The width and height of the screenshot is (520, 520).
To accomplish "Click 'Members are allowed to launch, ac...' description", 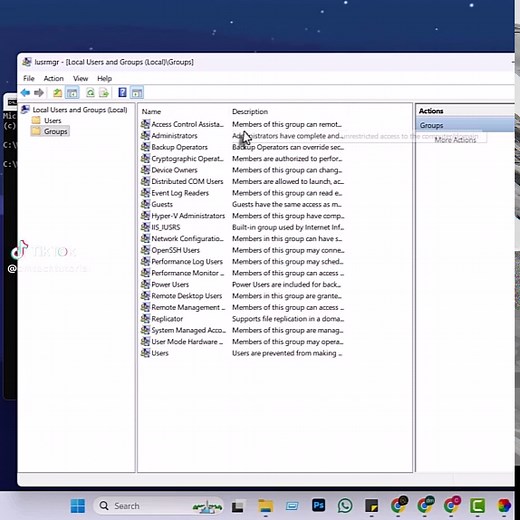I will (x=288, y=181).
